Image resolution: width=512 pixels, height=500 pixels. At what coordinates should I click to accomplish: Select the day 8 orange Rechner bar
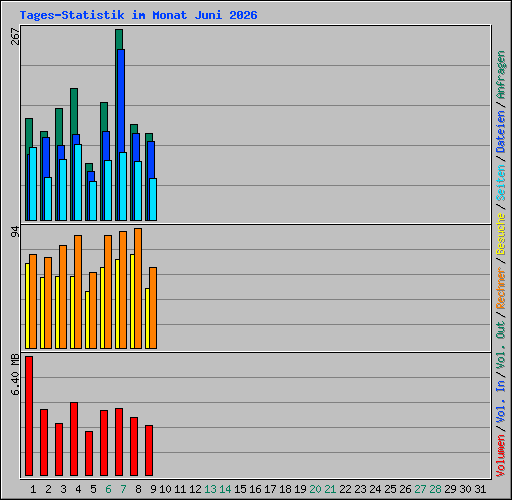point(138,289)
